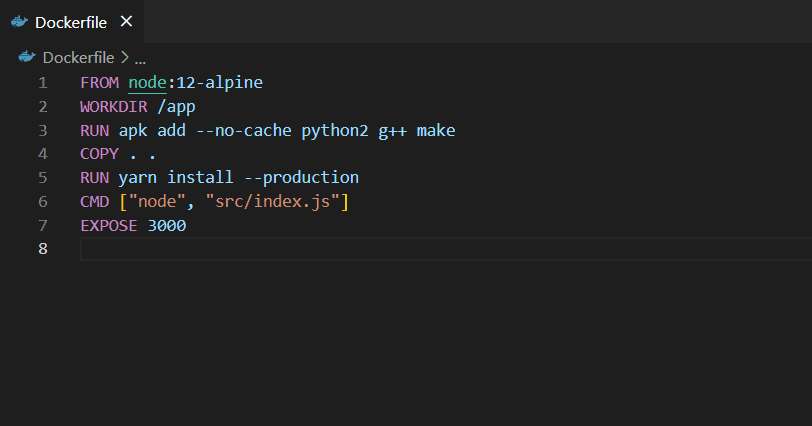The height and width of the screenshot is (426, 812).
Task: Click the /app path text
Action: [177, 107]
